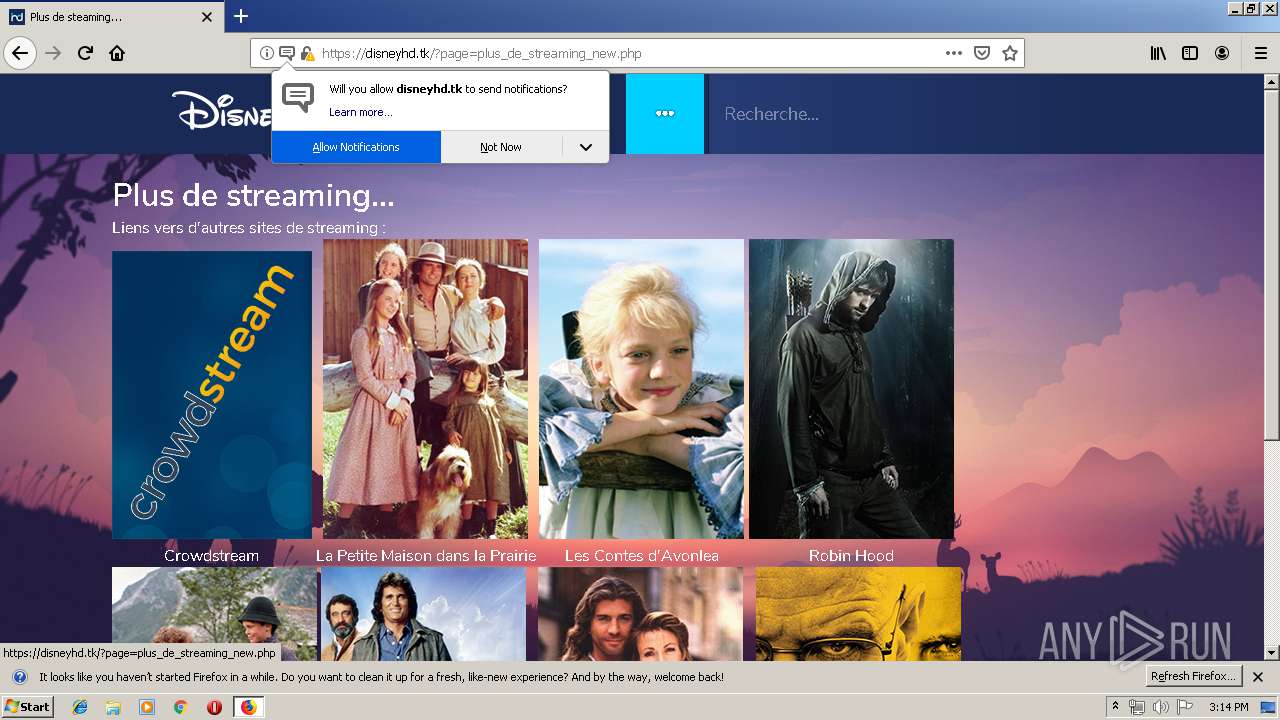1280x720 pixels.
Task: Click the 'Plus de streaming...' heading
Action: [253, 195]
